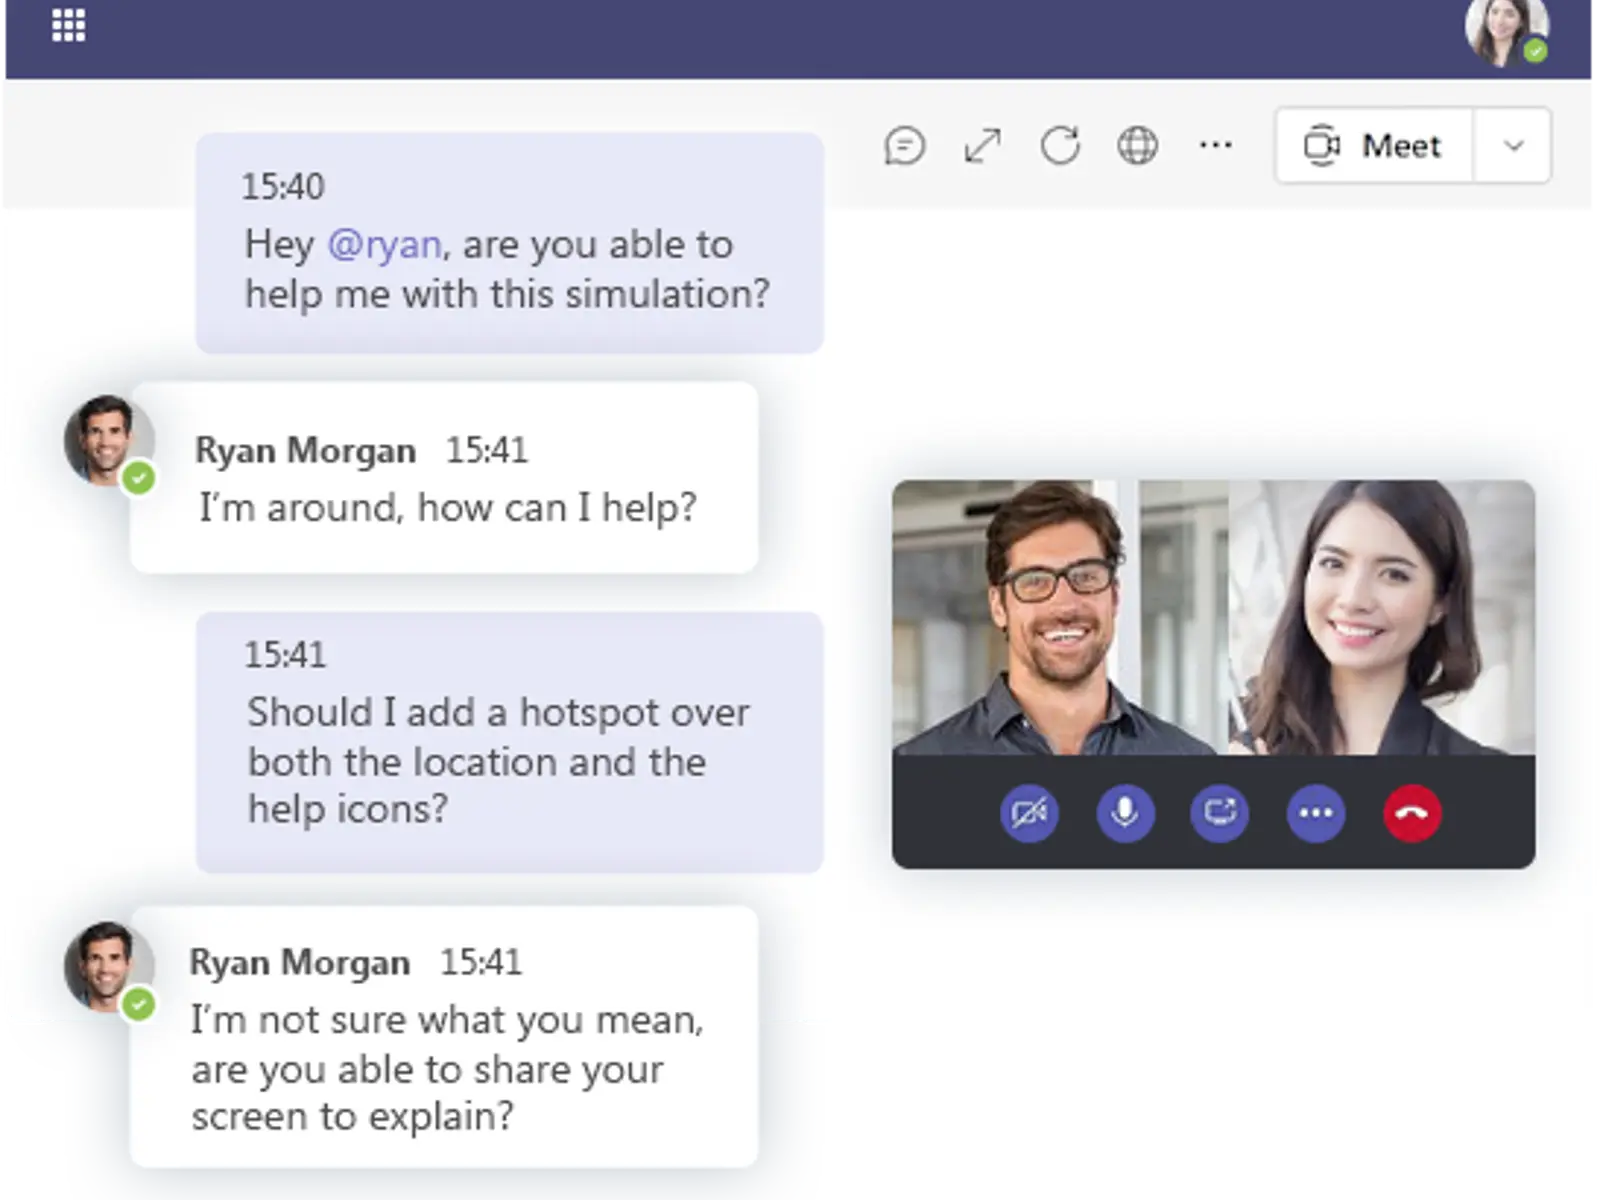Expand the Meet button dropdown

(x=1511, y=146)
